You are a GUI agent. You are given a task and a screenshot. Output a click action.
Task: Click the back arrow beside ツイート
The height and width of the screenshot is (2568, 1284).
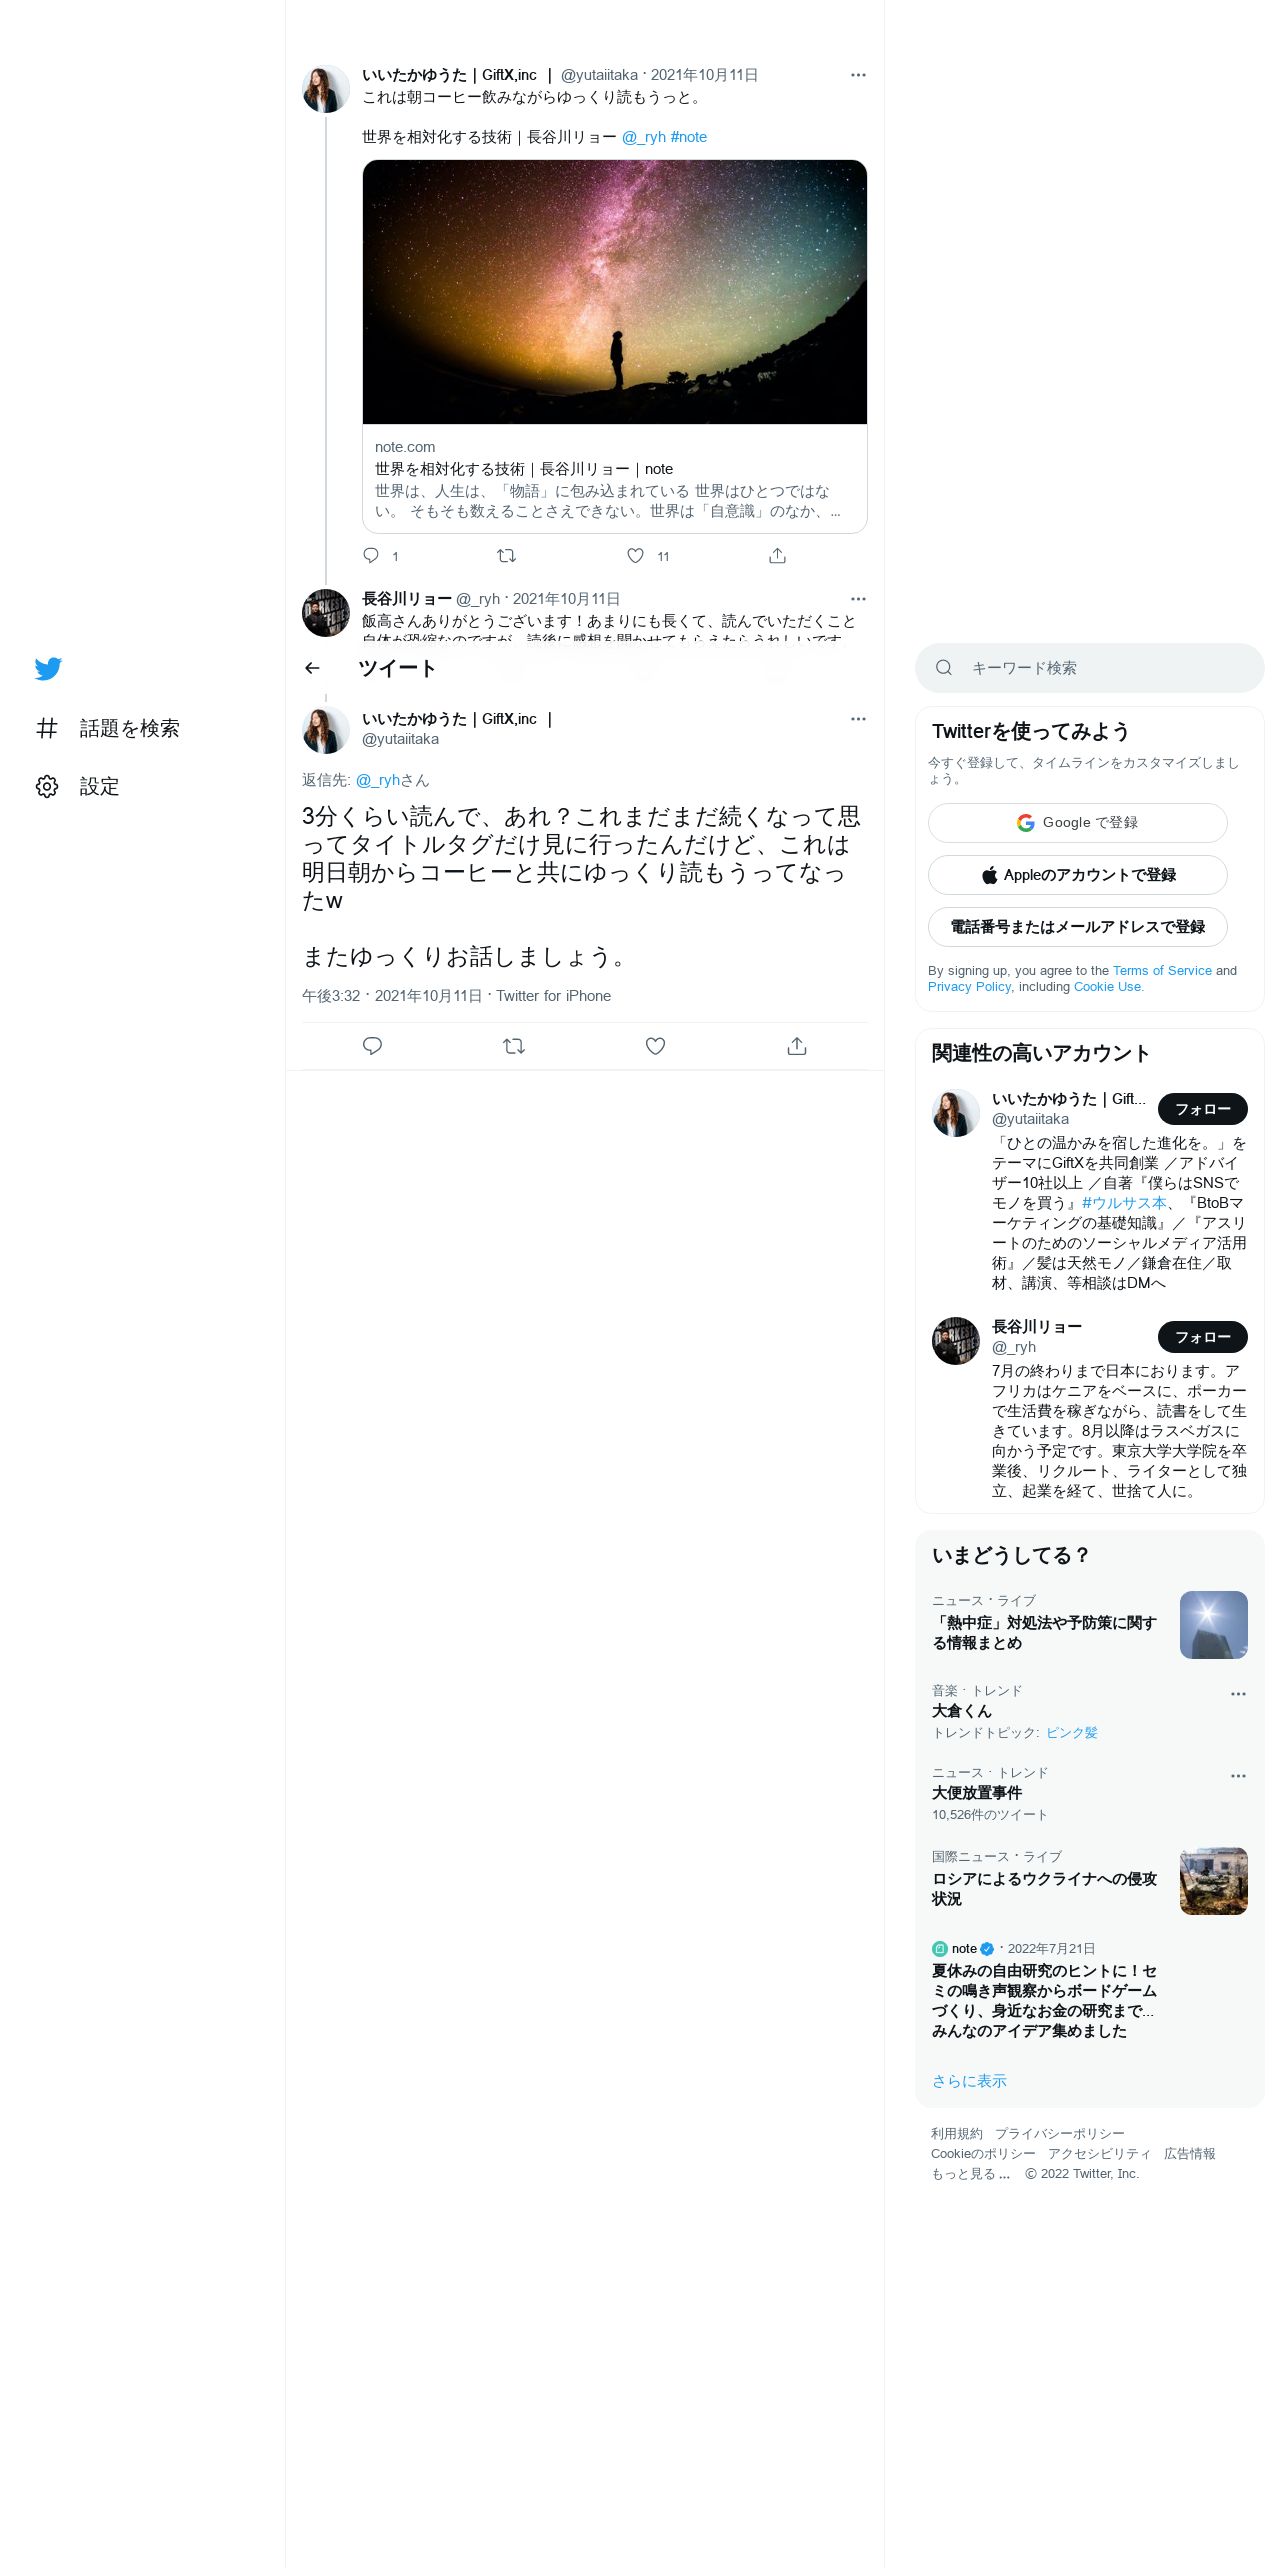click(x=313, y=668)
